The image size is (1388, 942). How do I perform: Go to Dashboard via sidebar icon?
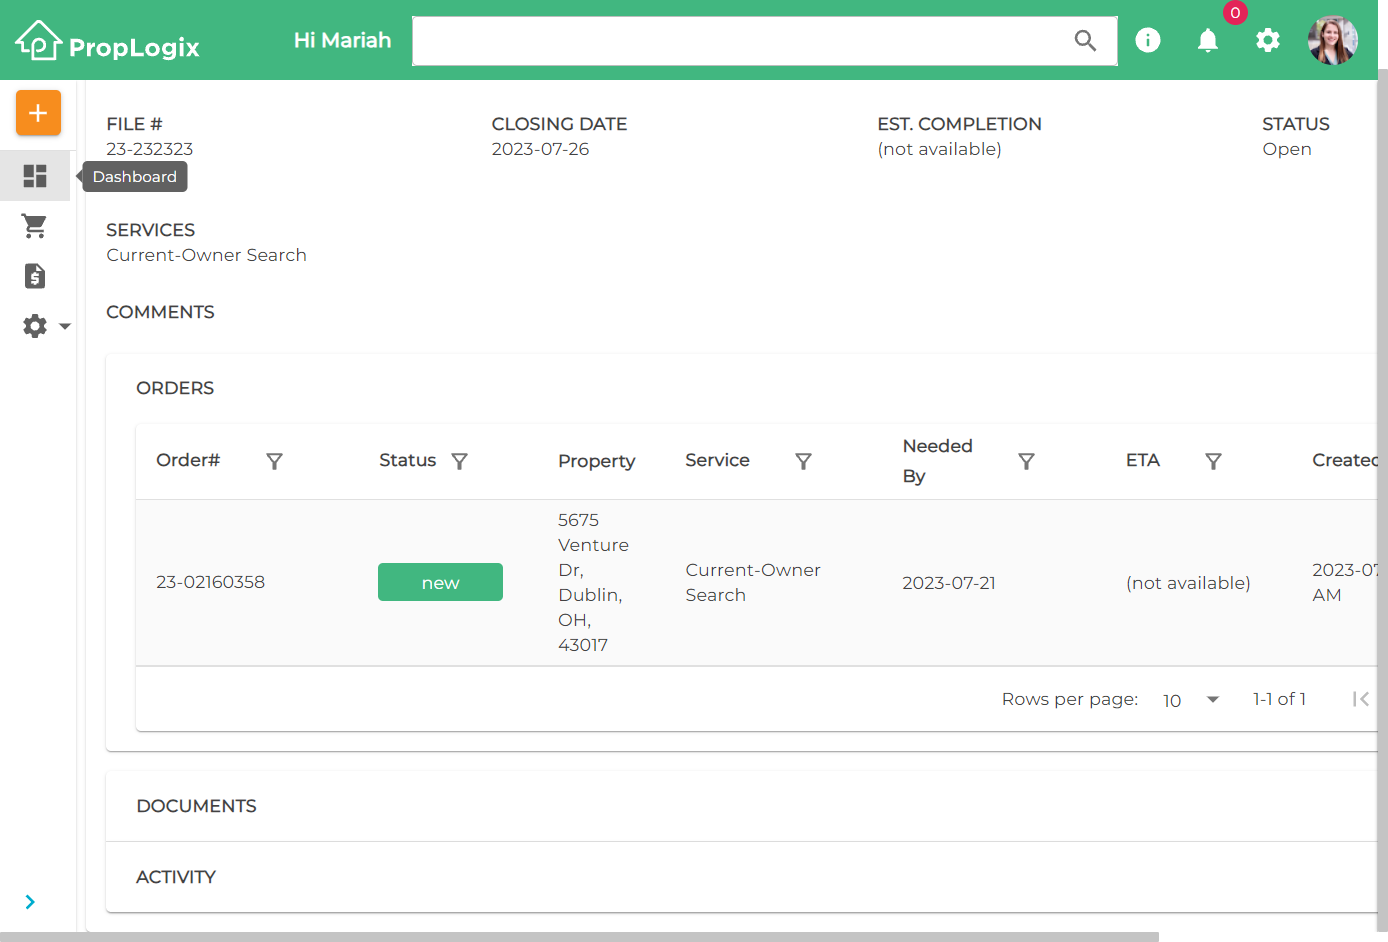tap(35, 176)
